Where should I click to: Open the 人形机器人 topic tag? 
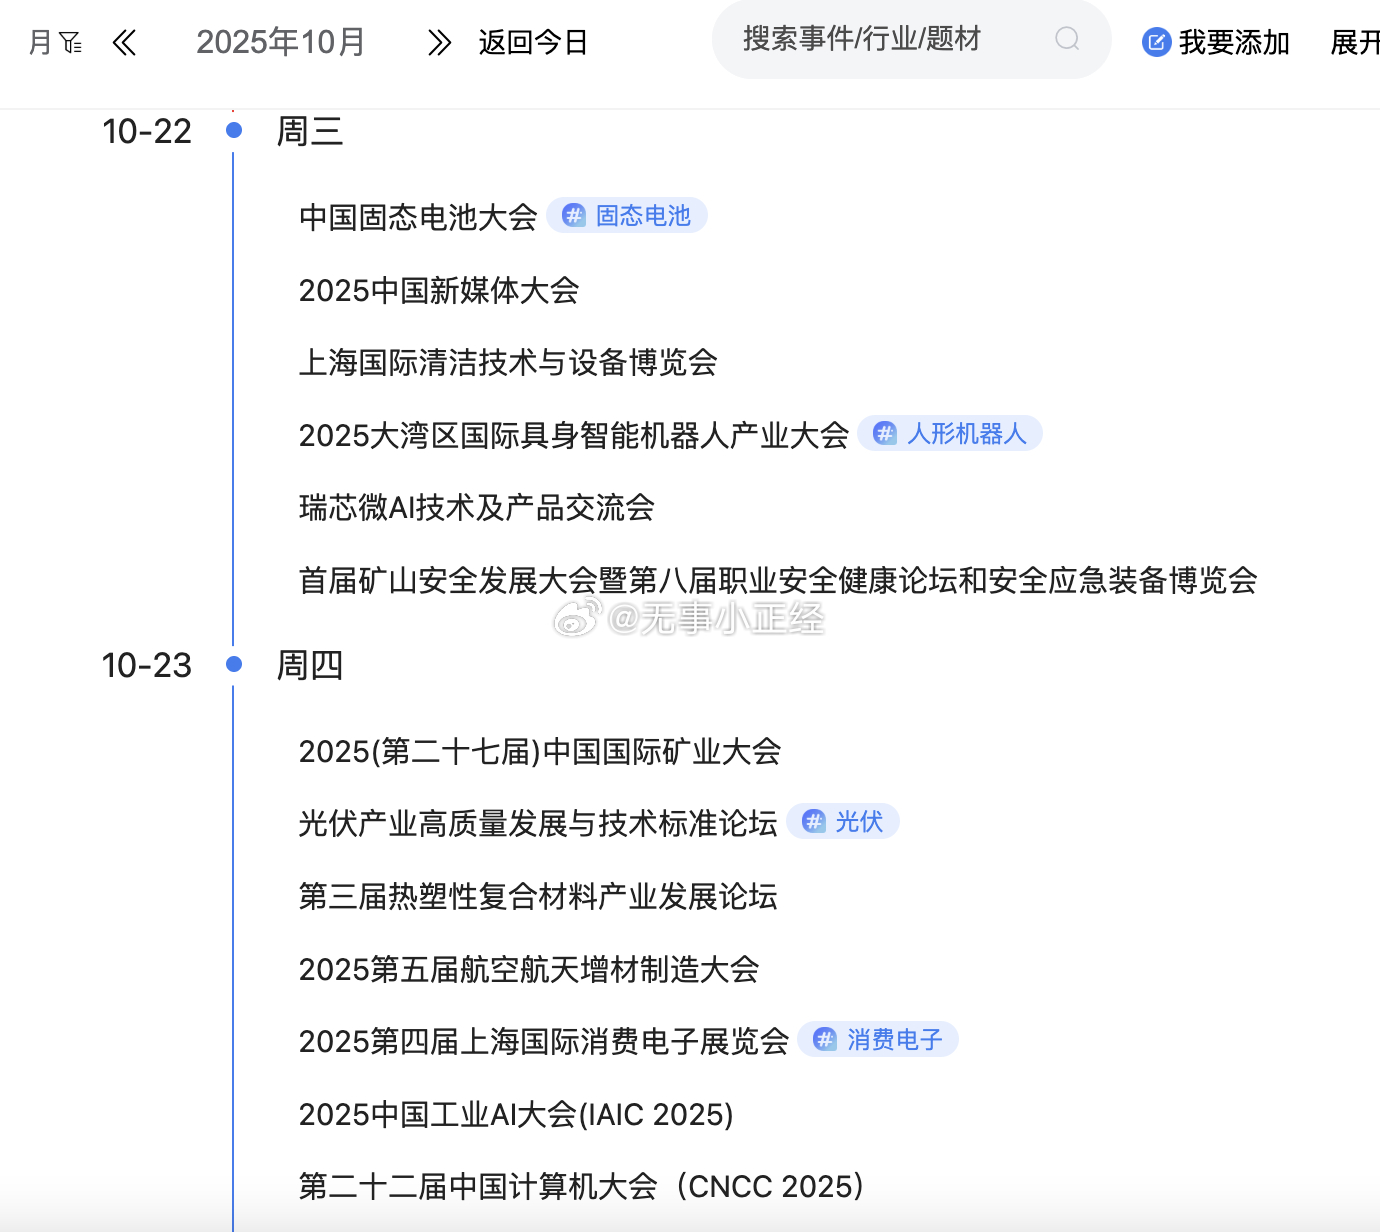coord(950,433)
